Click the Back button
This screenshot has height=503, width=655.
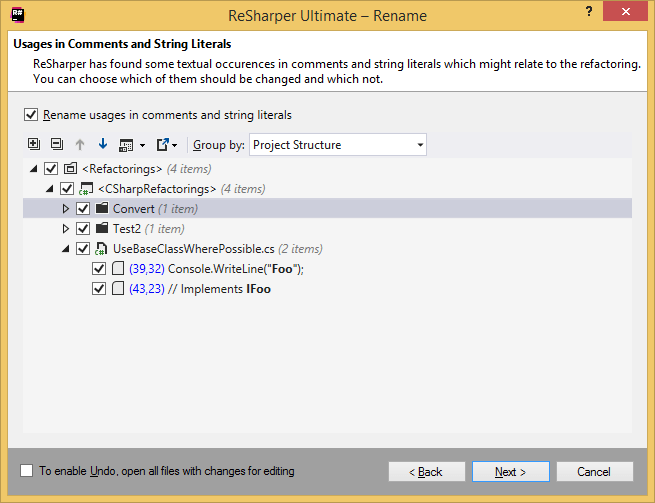coord(429,472)
